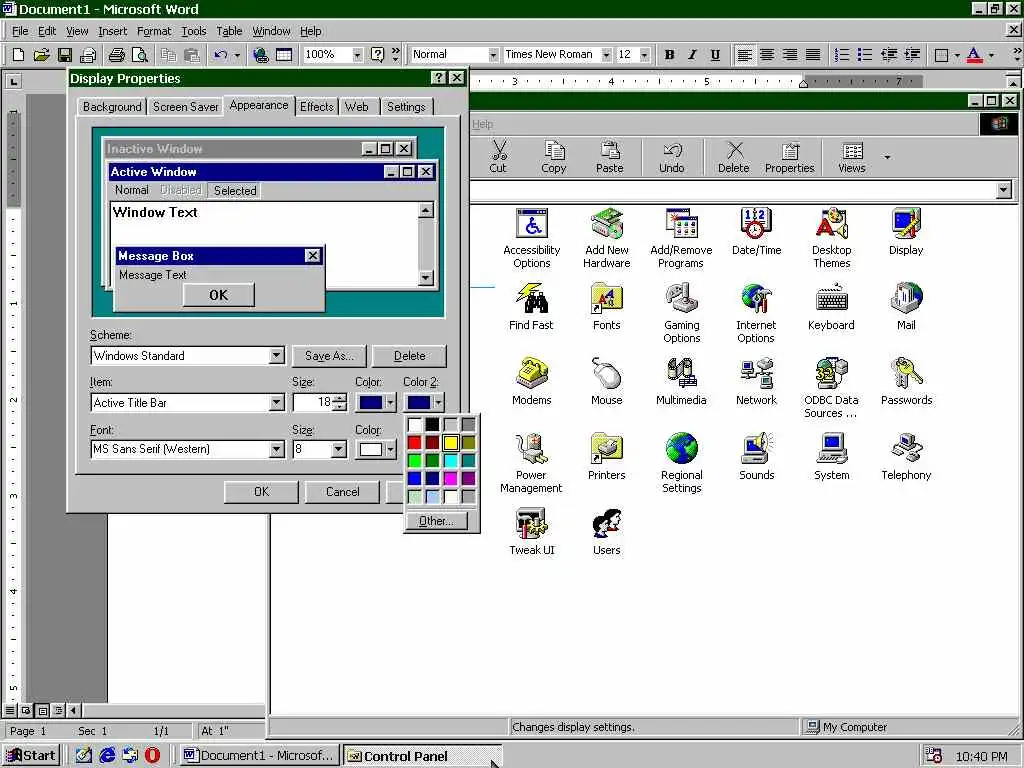Screen dimensions: 1024x768
Task: Open Word Zoom percentage dropdown
Action: coord(357,55)
